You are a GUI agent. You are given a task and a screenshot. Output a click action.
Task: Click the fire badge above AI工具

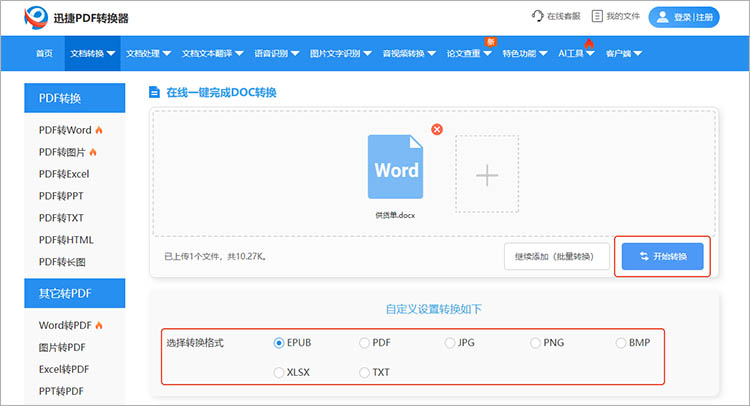[x=589, y=44]
